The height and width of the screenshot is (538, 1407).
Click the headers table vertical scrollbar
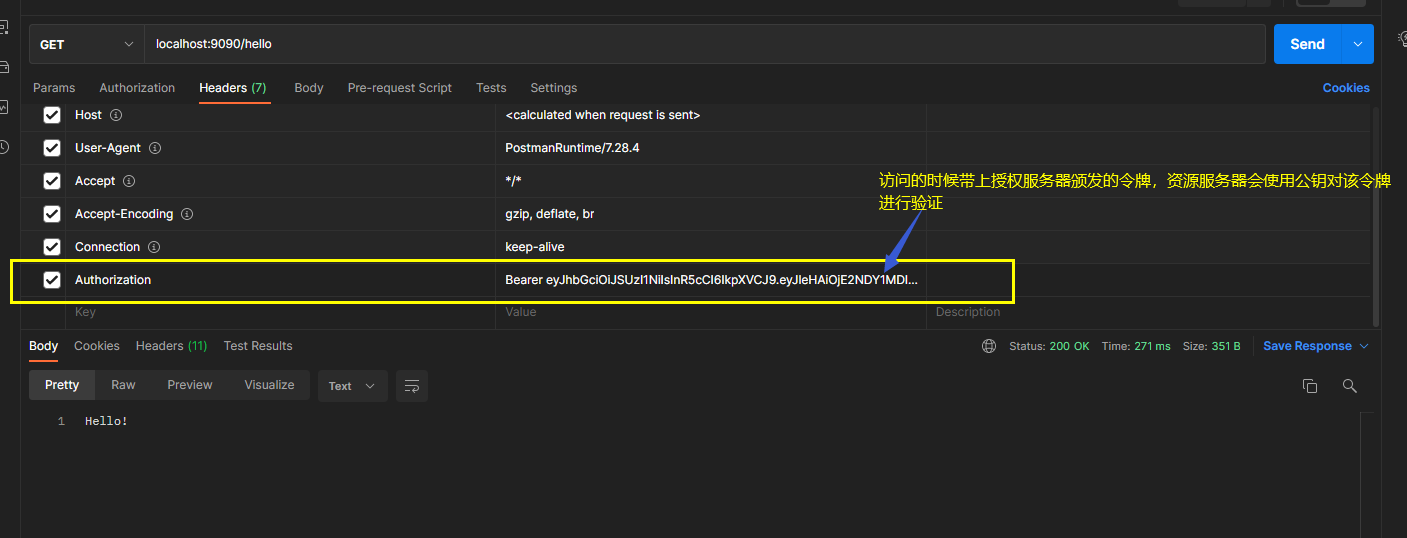tap(1376, 215)
